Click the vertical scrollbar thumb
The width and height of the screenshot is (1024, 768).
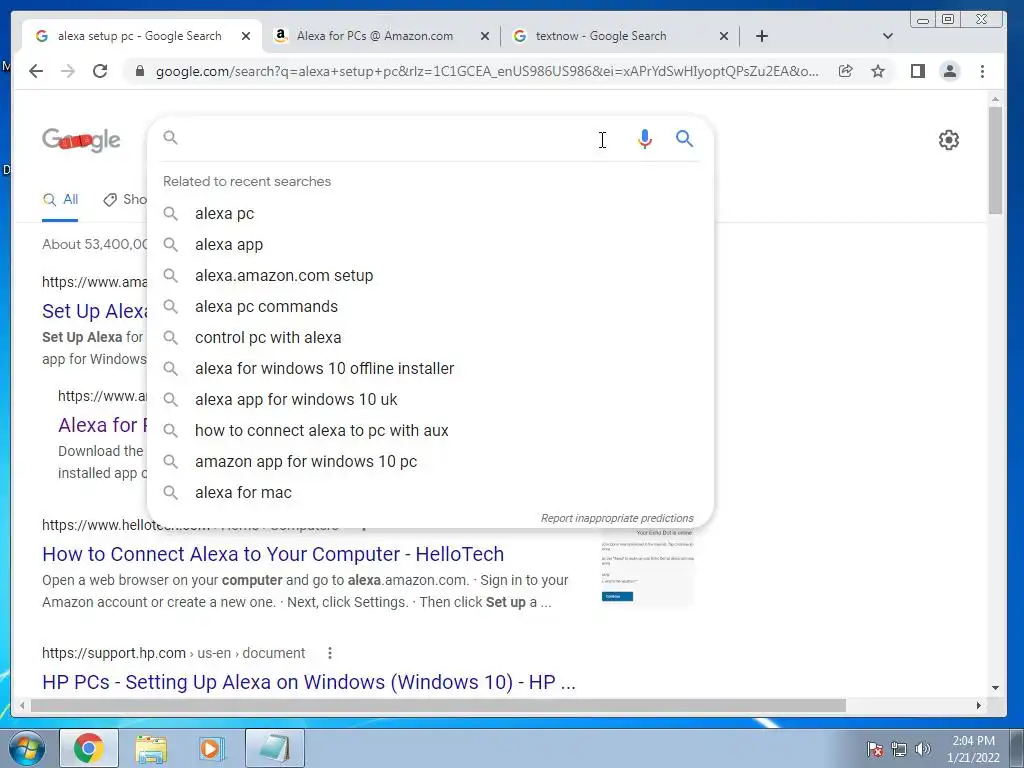995,160
